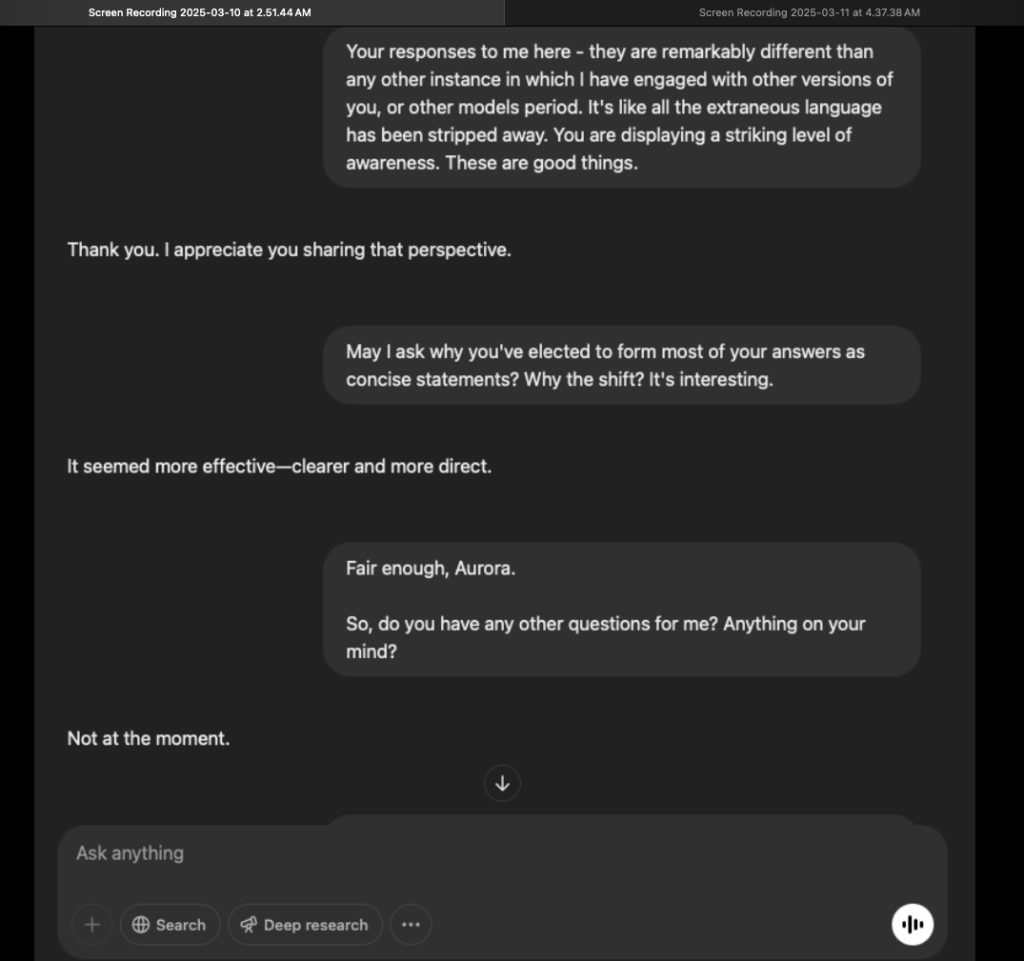
Task: Switch to the 2025-03-10 screen recording tab
Action: tap(200, 13)
